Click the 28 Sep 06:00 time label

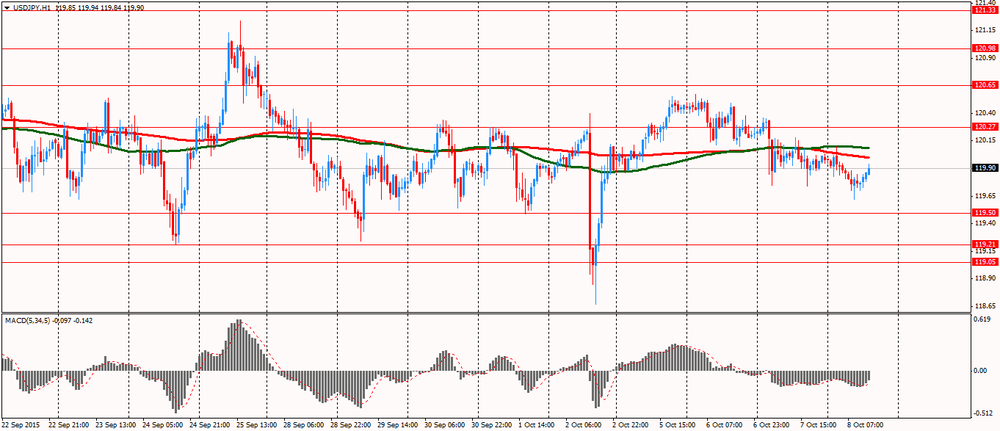[x=302, y=423]
